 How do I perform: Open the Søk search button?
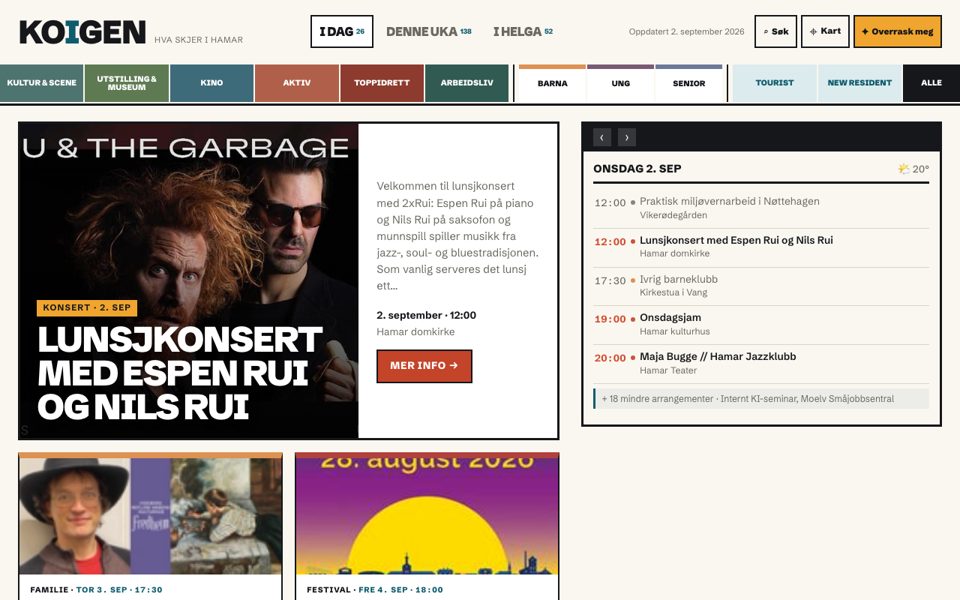(x=776, y=31)
